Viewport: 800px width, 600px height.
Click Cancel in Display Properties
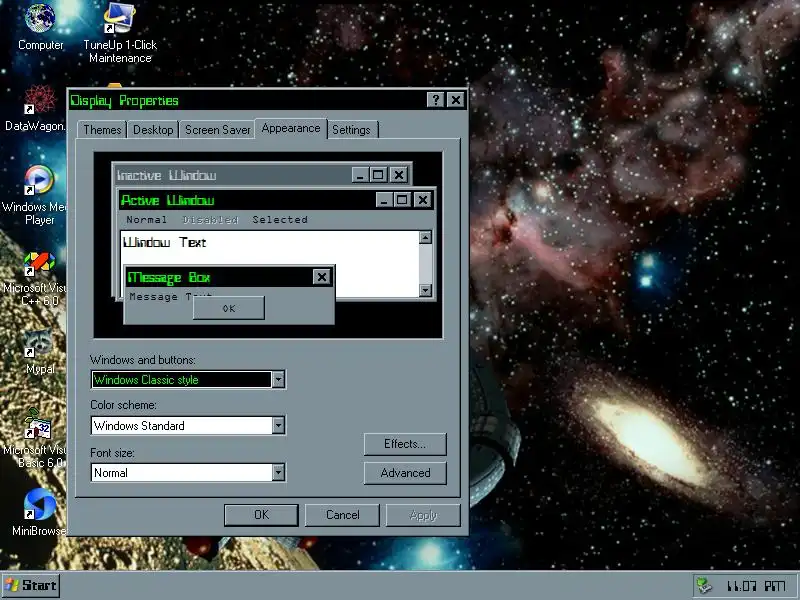click(342, 515)
